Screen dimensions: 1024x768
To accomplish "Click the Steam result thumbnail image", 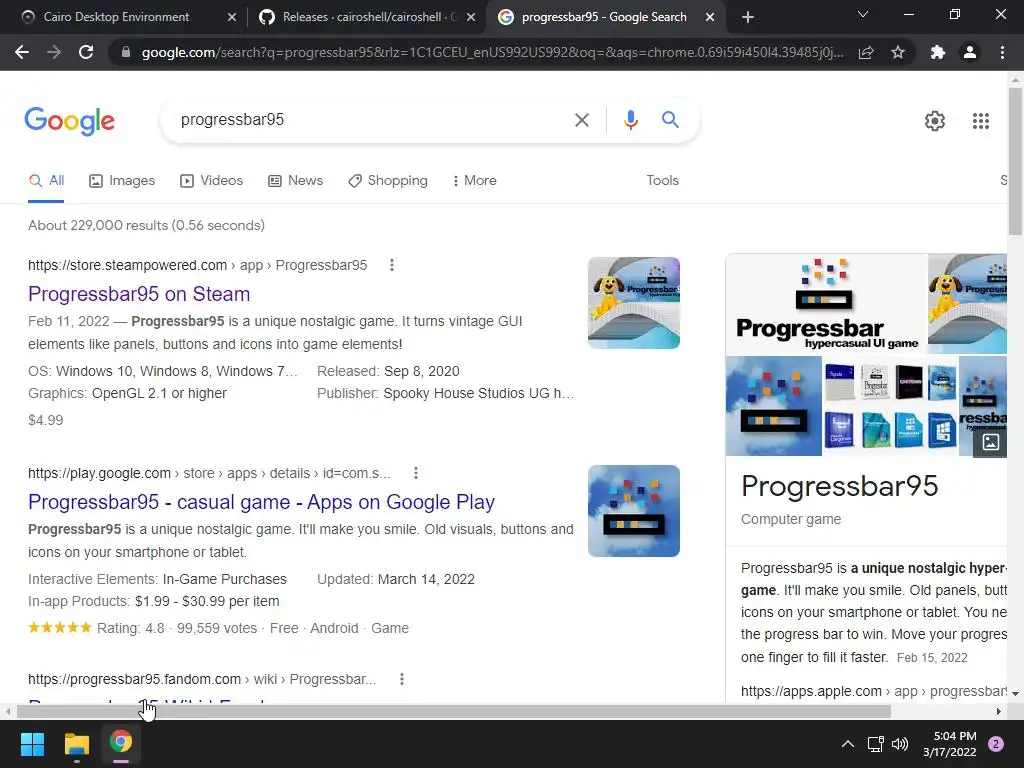I will click(633, 303).
